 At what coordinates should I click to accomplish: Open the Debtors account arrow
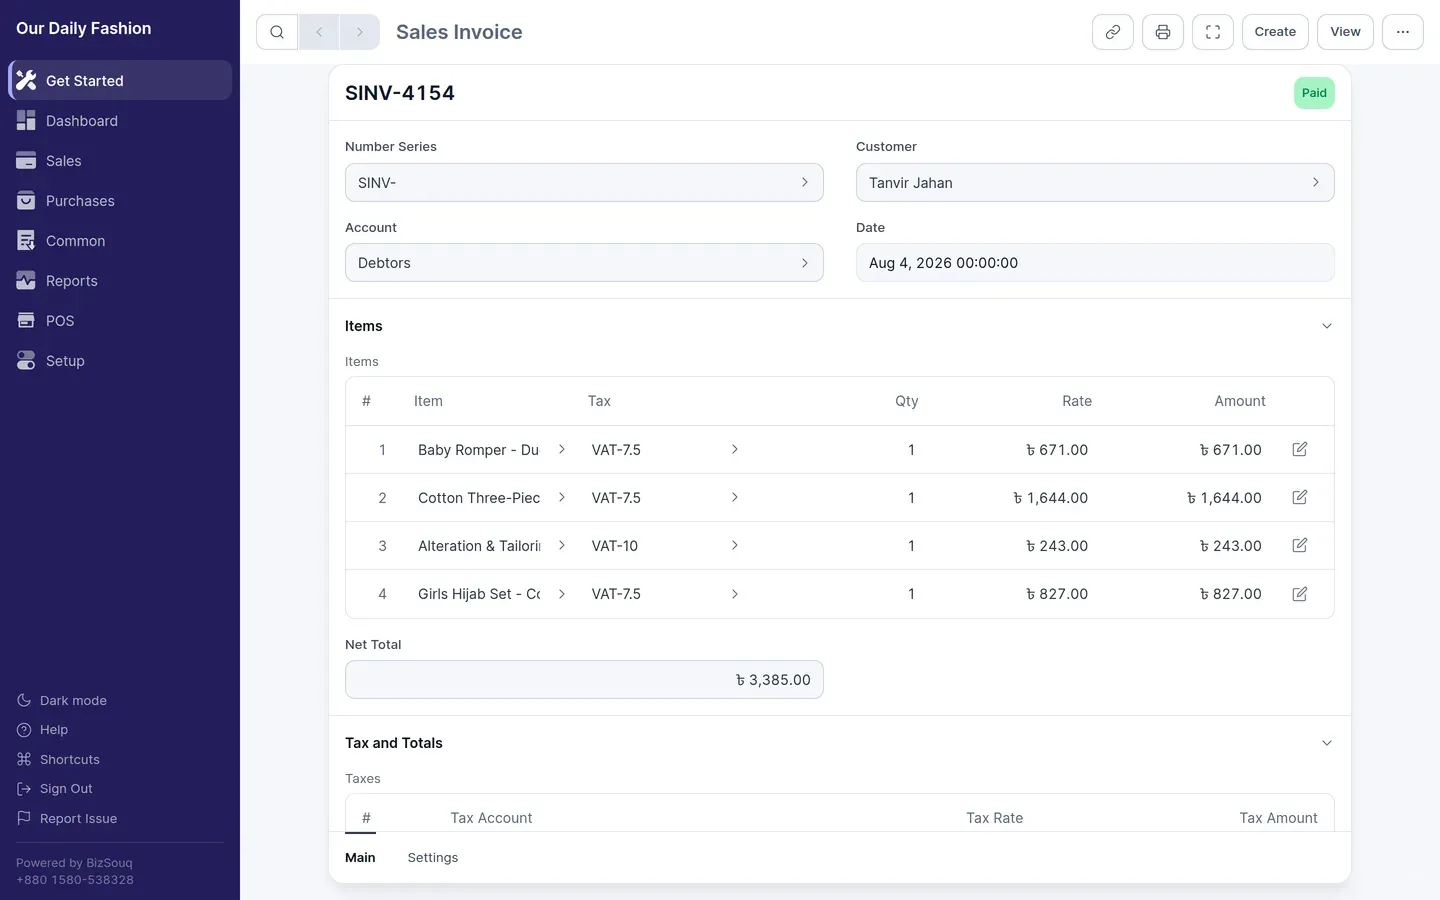coord(805,263)
